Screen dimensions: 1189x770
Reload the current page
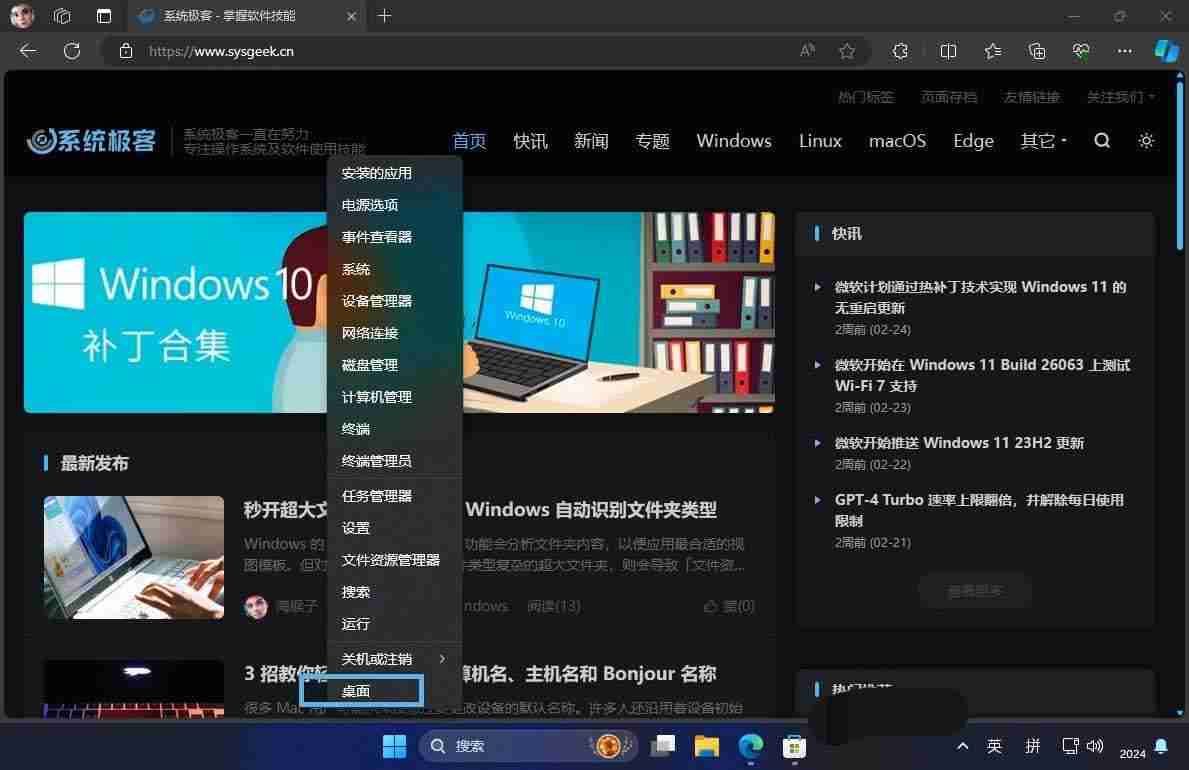click(71, 51)
